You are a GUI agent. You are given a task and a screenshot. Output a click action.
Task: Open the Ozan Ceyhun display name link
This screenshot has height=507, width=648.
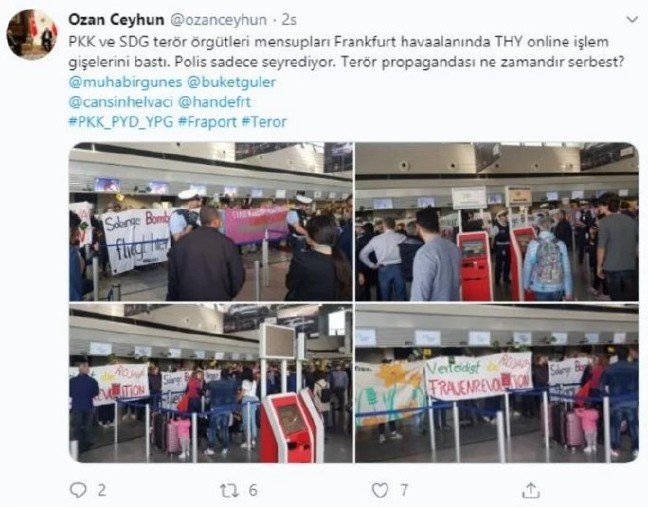116,20
